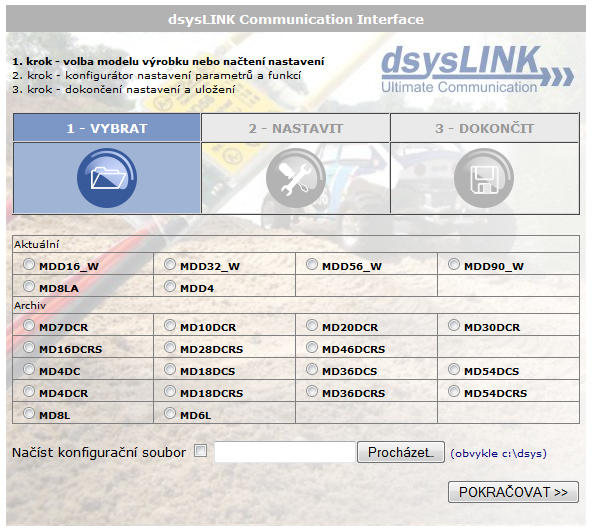592x531 pixels.
Task: Click the '2. krok - konfigurátor nastavení' line
Action: (x=156, y=75)
